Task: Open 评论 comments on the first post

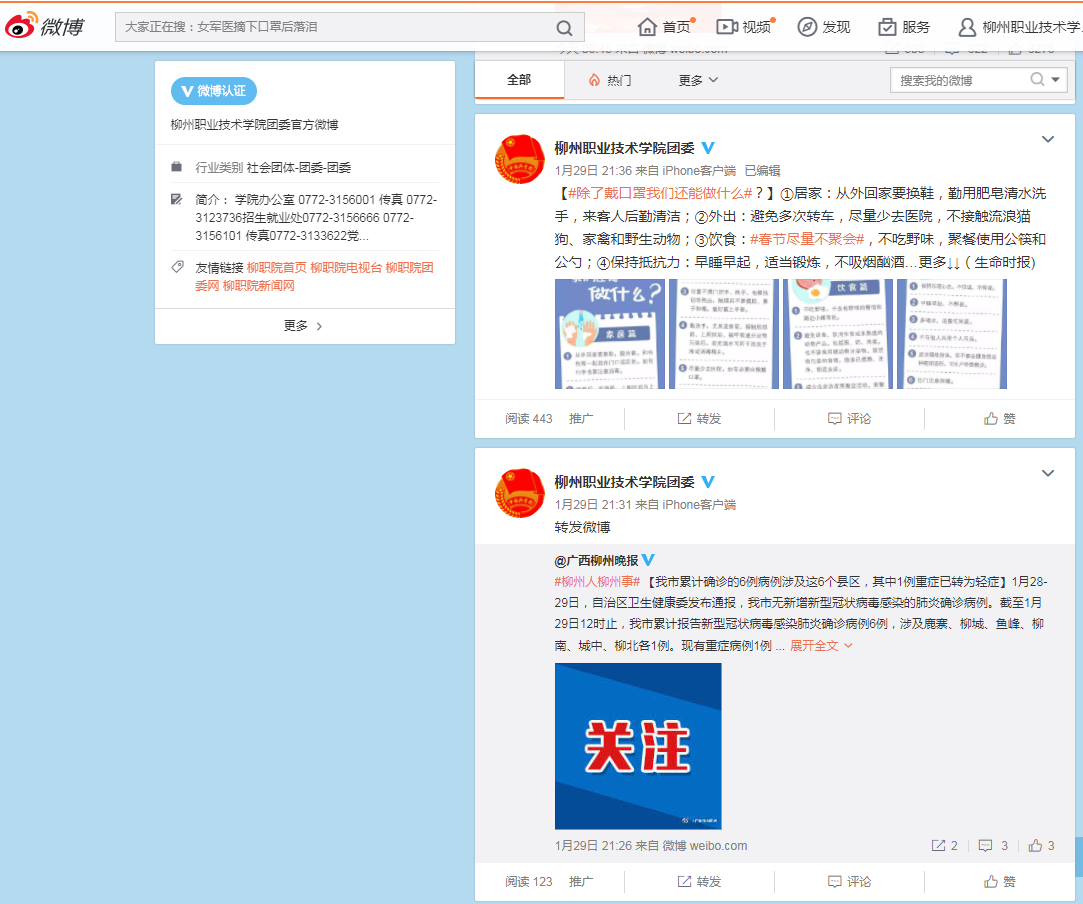Action: [849, 419]
